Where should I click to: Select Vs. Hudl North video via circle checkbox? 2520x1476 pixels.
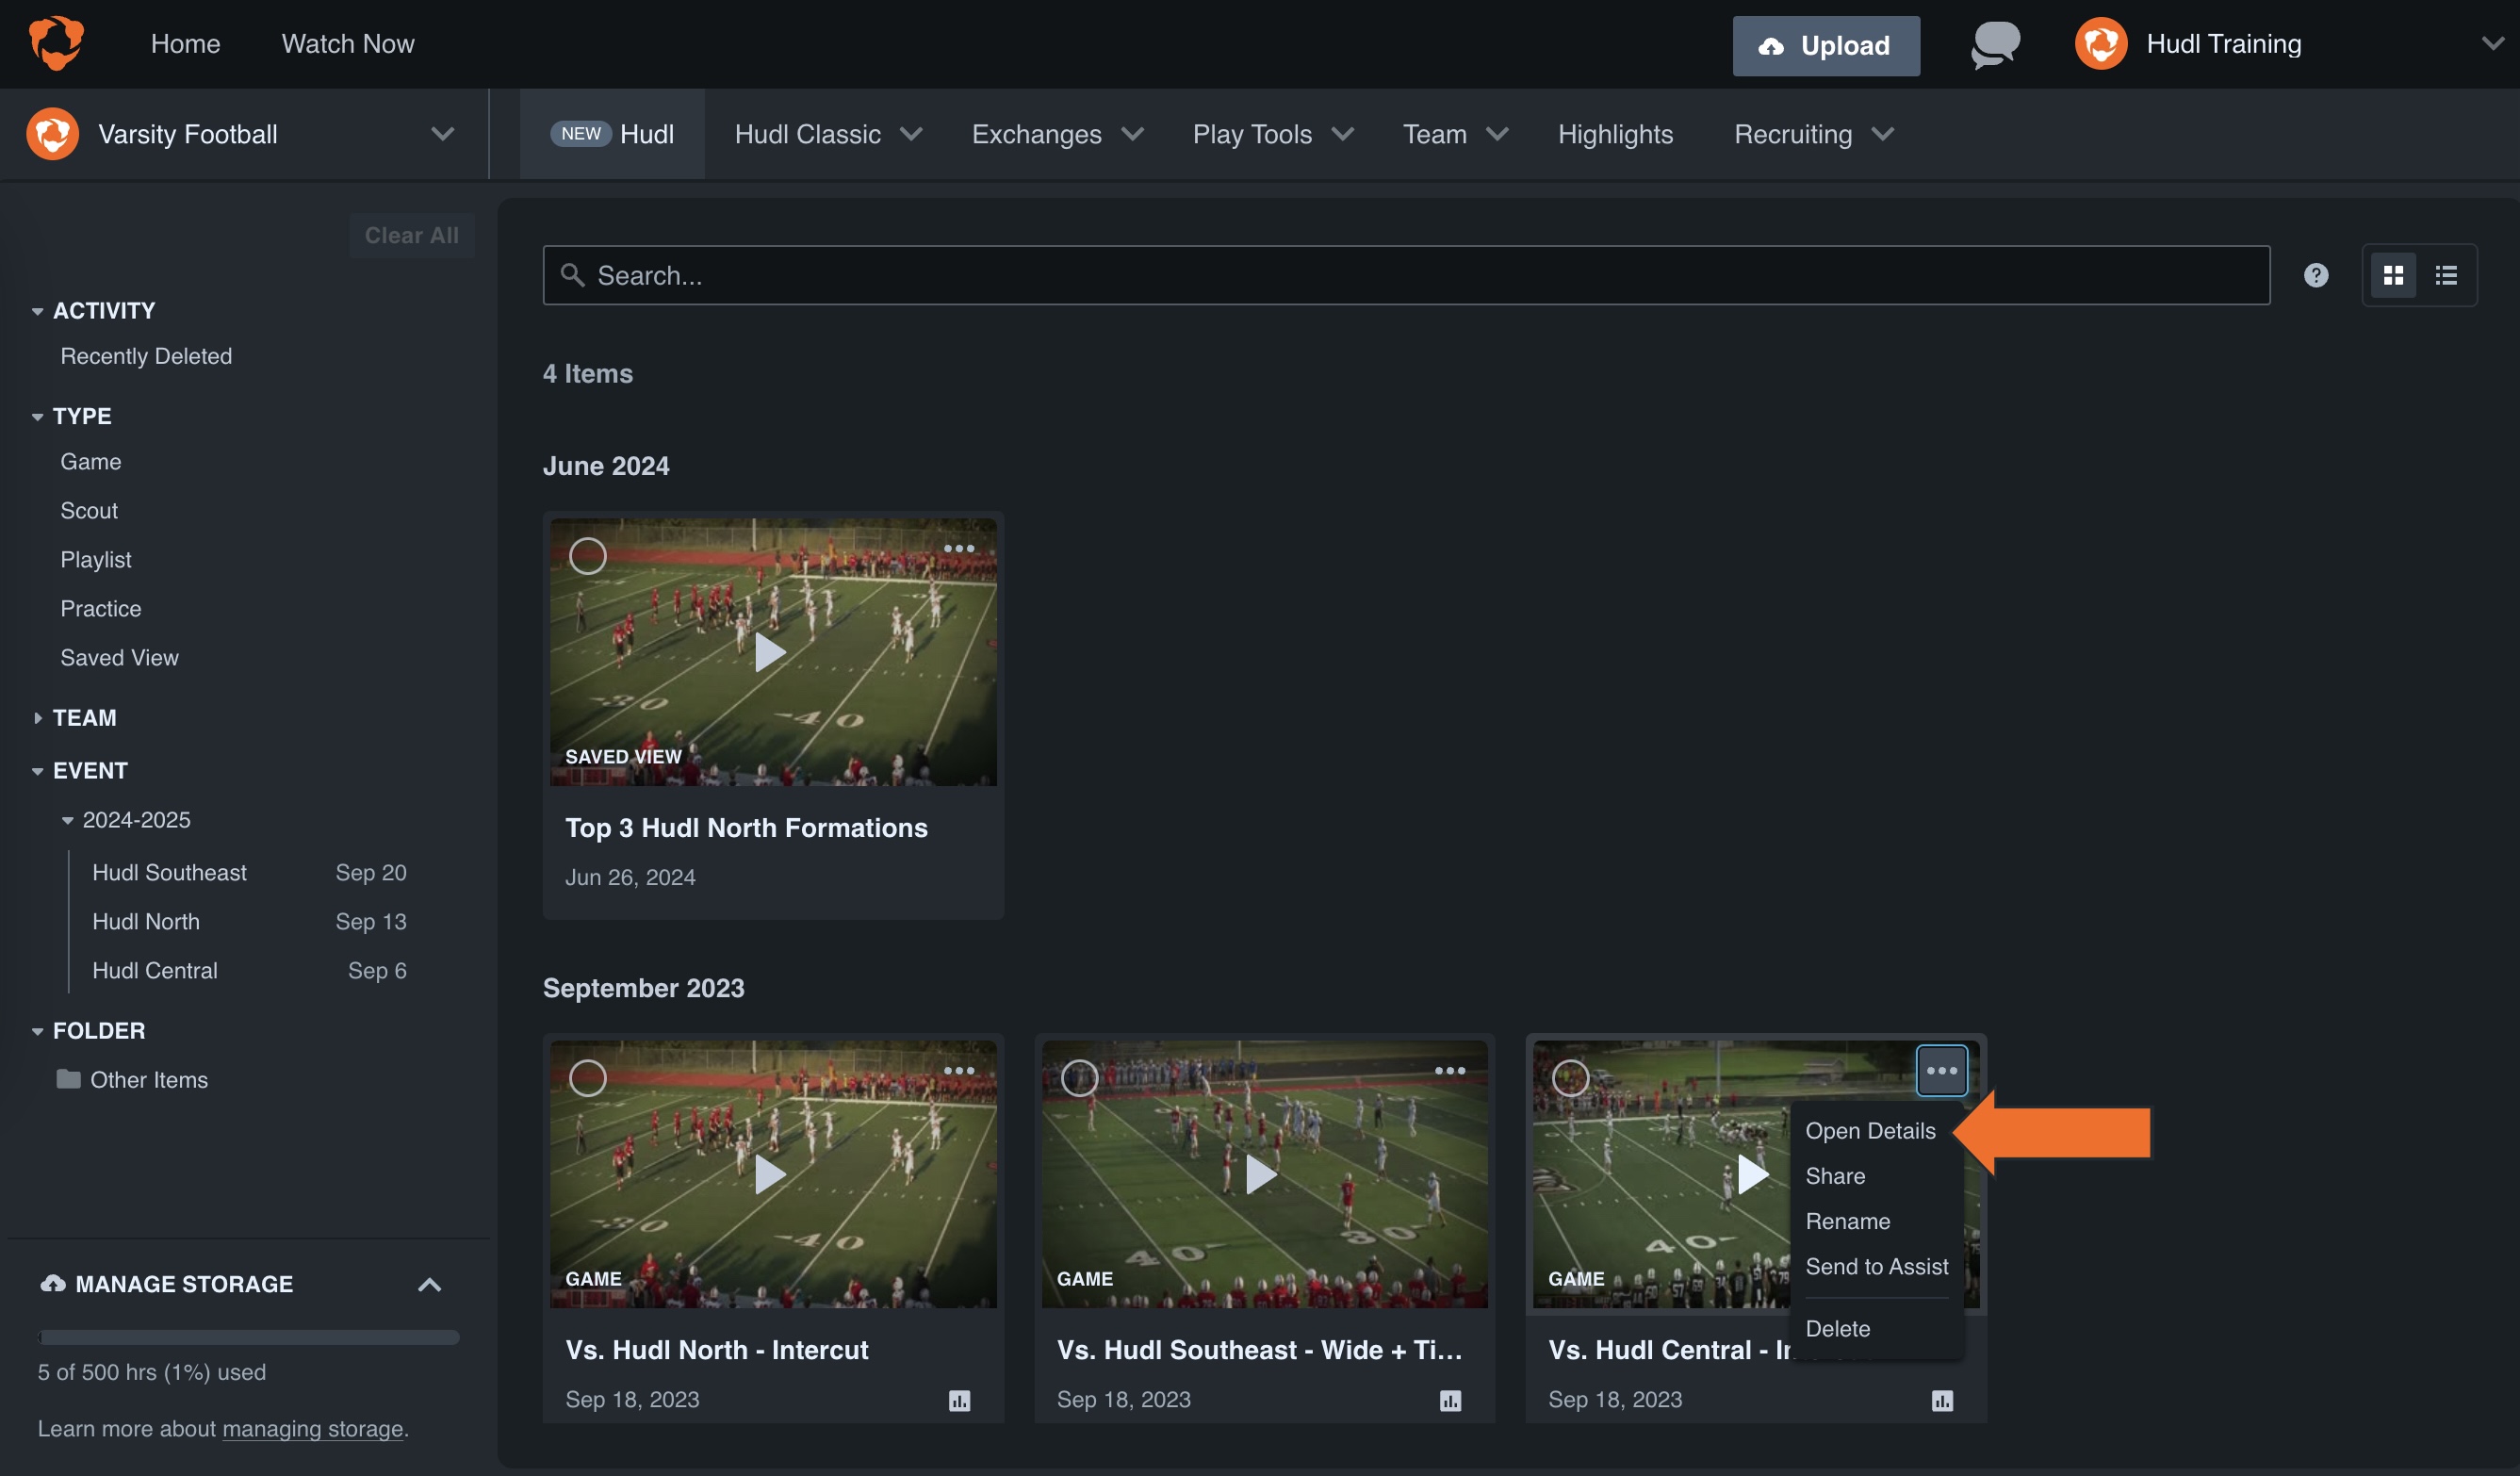point(588,1078)
